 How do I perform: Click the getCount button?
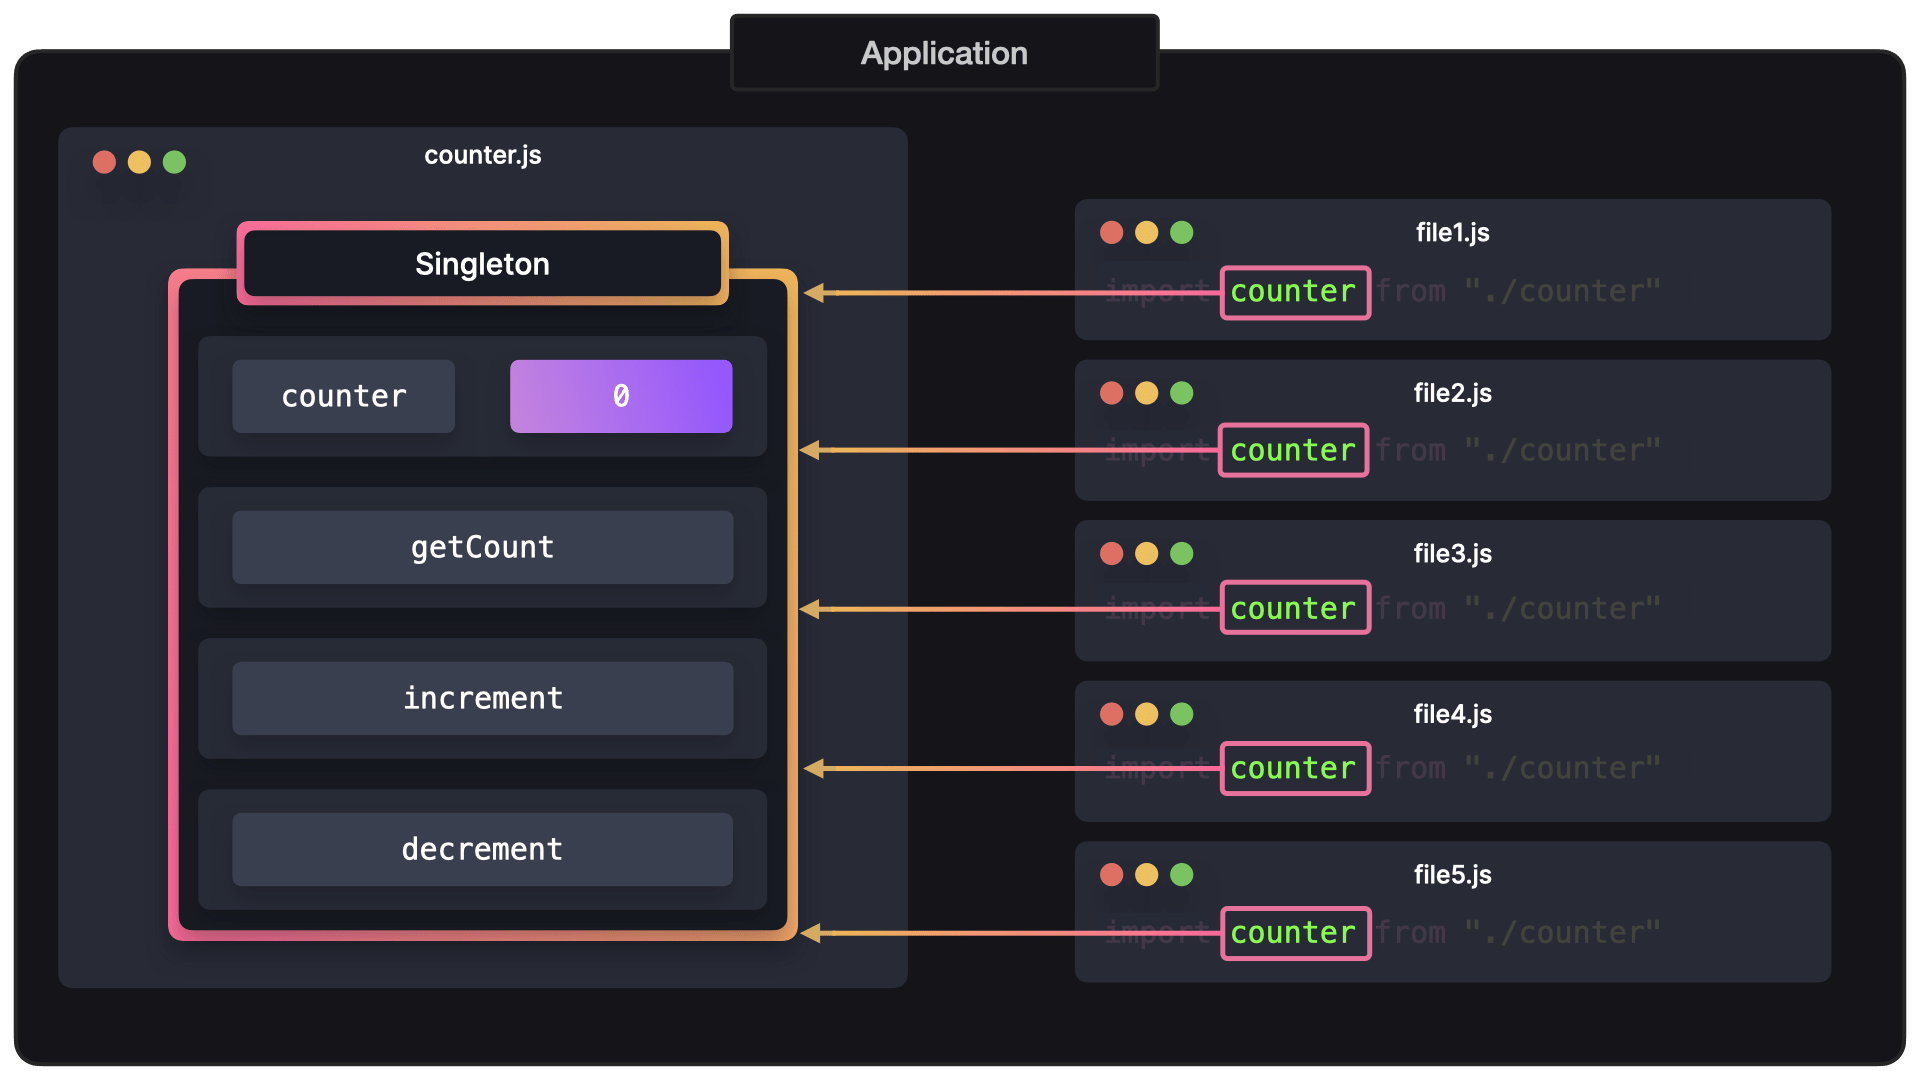coord(482,547)
